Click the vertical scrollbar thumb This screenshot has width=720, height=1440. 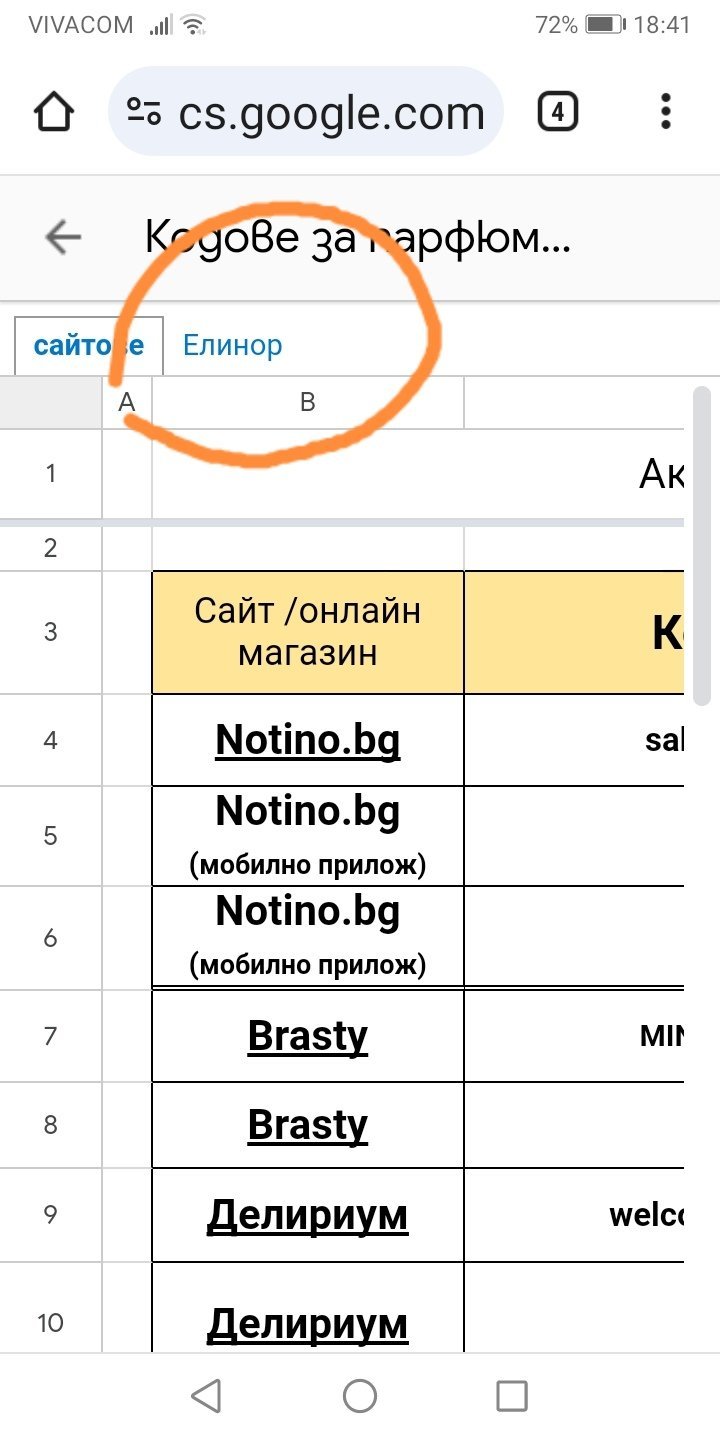pyautogui.click(x=701, y=545)
